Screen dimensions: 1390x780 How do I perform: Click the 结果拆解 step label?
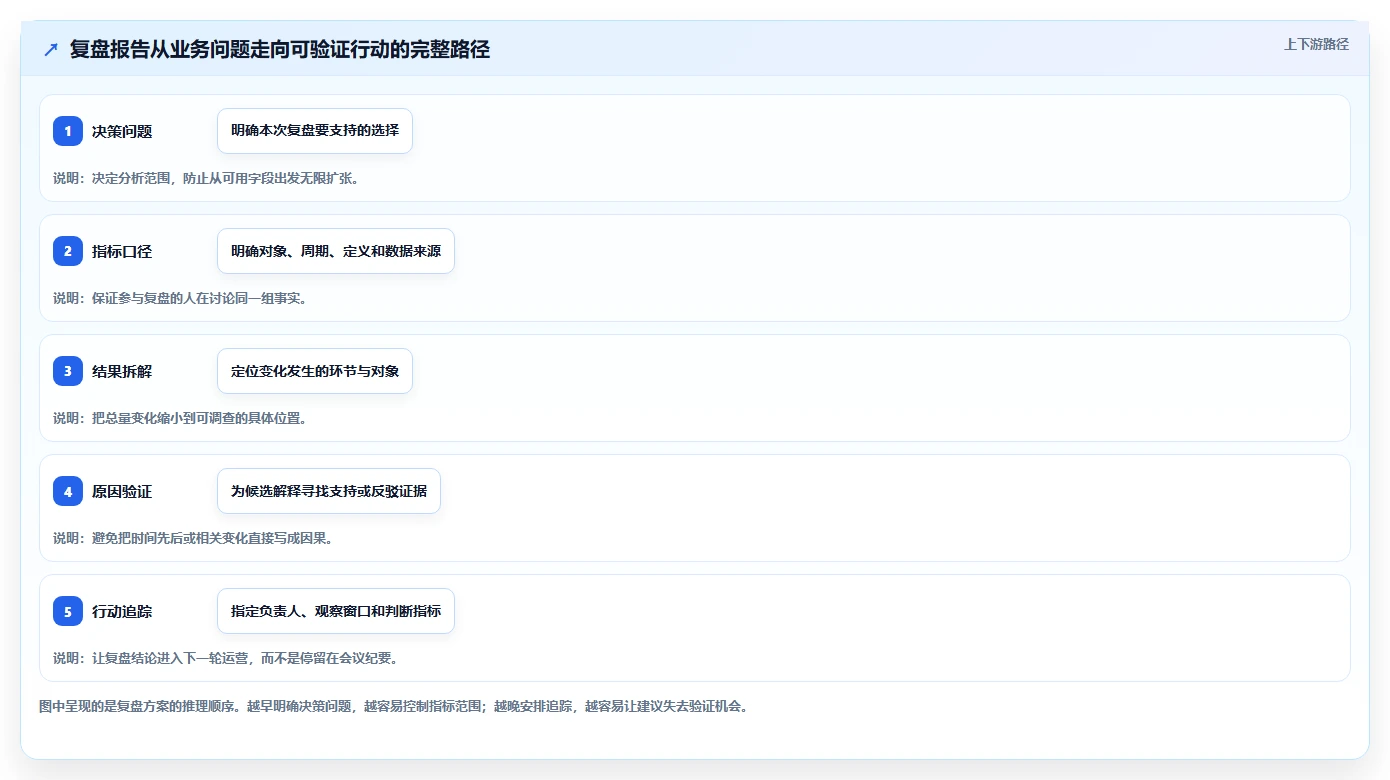coord(122,371)
